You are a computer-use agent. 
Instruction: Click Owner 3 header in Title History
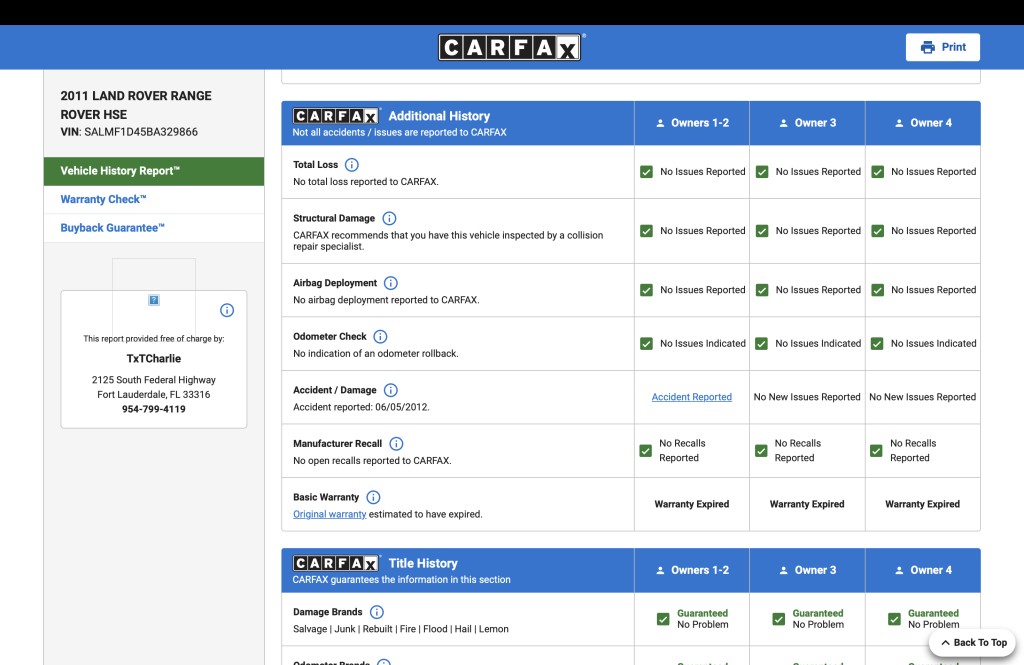(x=808, y=570)
